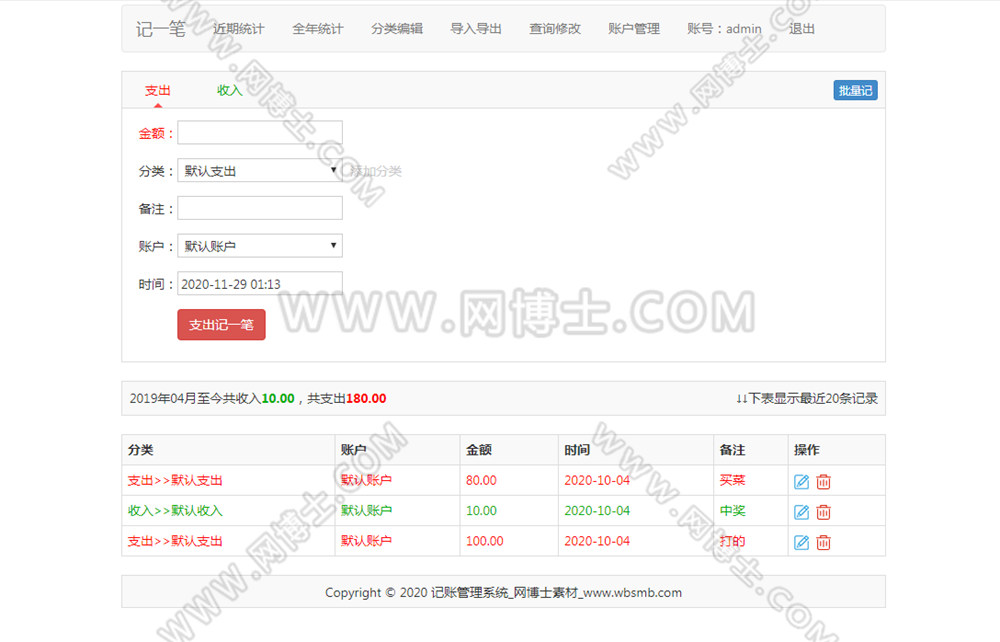
Task: Click the total expense 180.00 figure
Action: pyautogui.click(x=366, y=398)
